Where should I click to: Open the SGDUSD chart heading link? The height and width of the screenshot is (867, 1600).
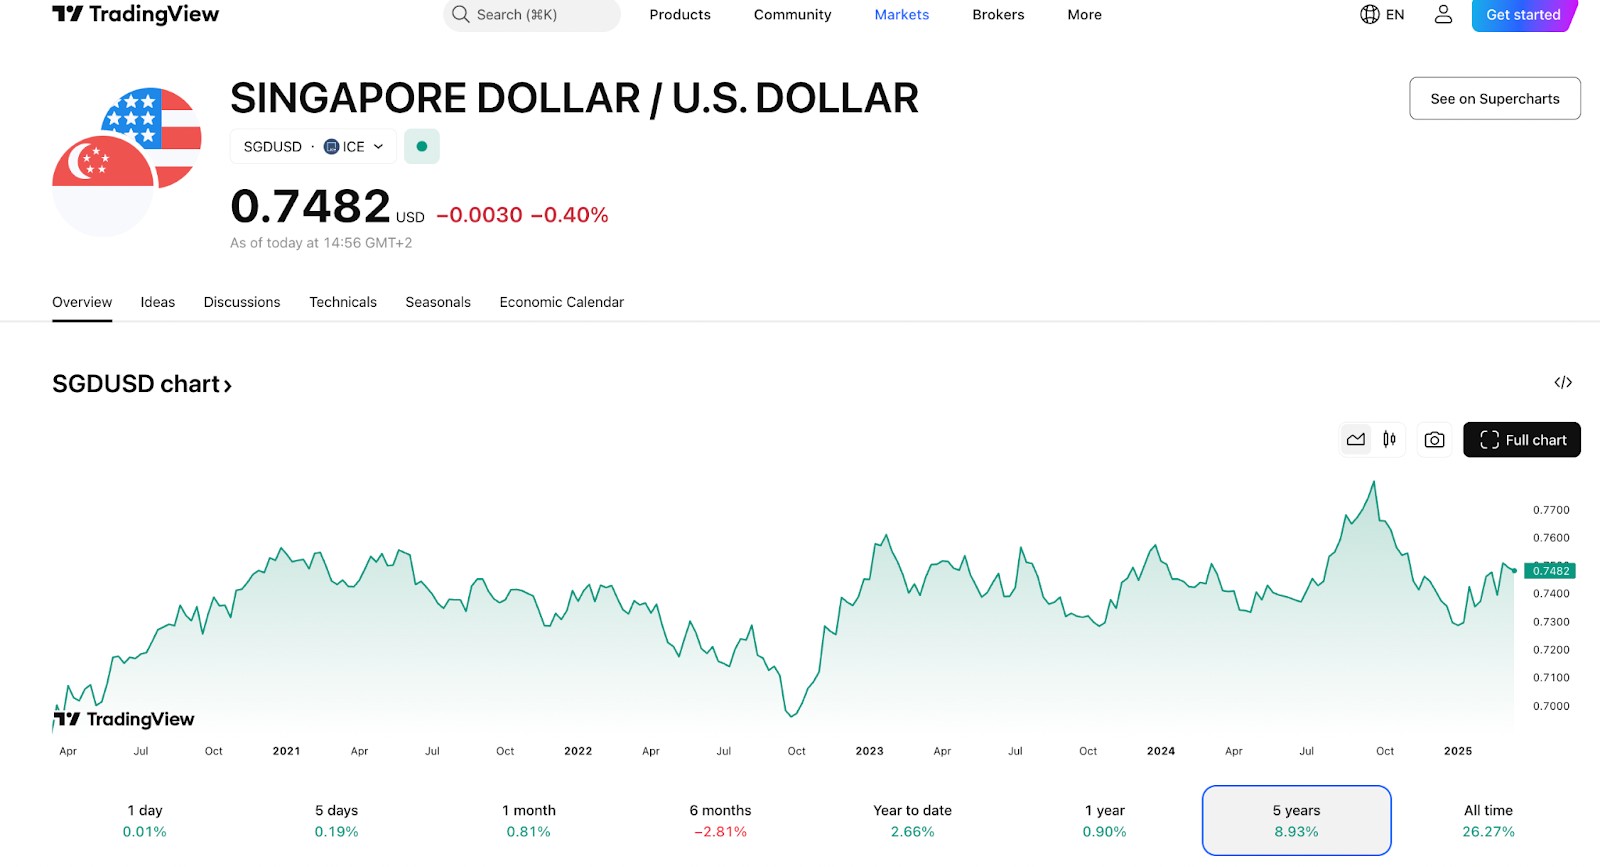[142, 384]
